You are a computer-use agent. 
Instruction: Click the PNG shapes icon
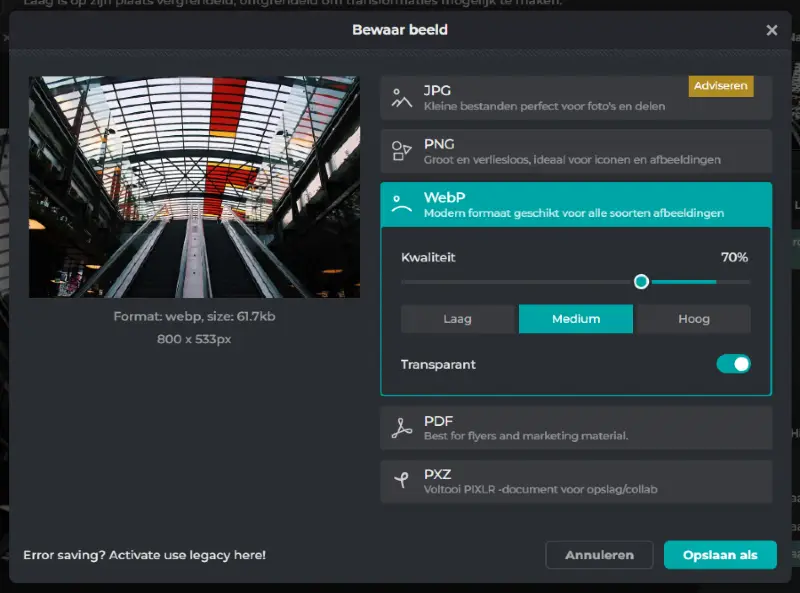[x=402, y=151]
